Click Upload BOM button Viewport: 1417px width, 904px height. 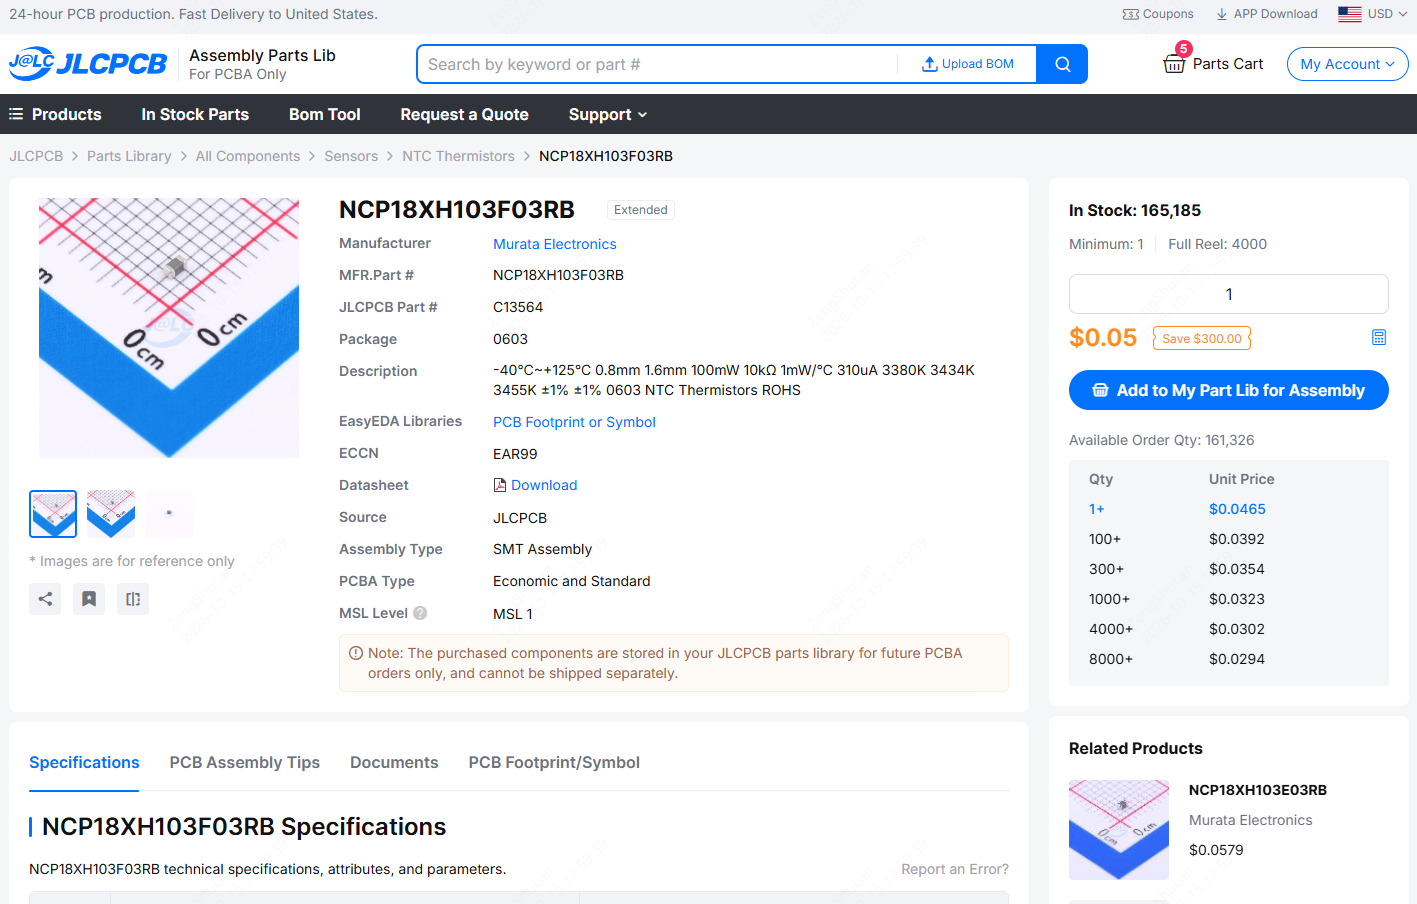[968, 64]
